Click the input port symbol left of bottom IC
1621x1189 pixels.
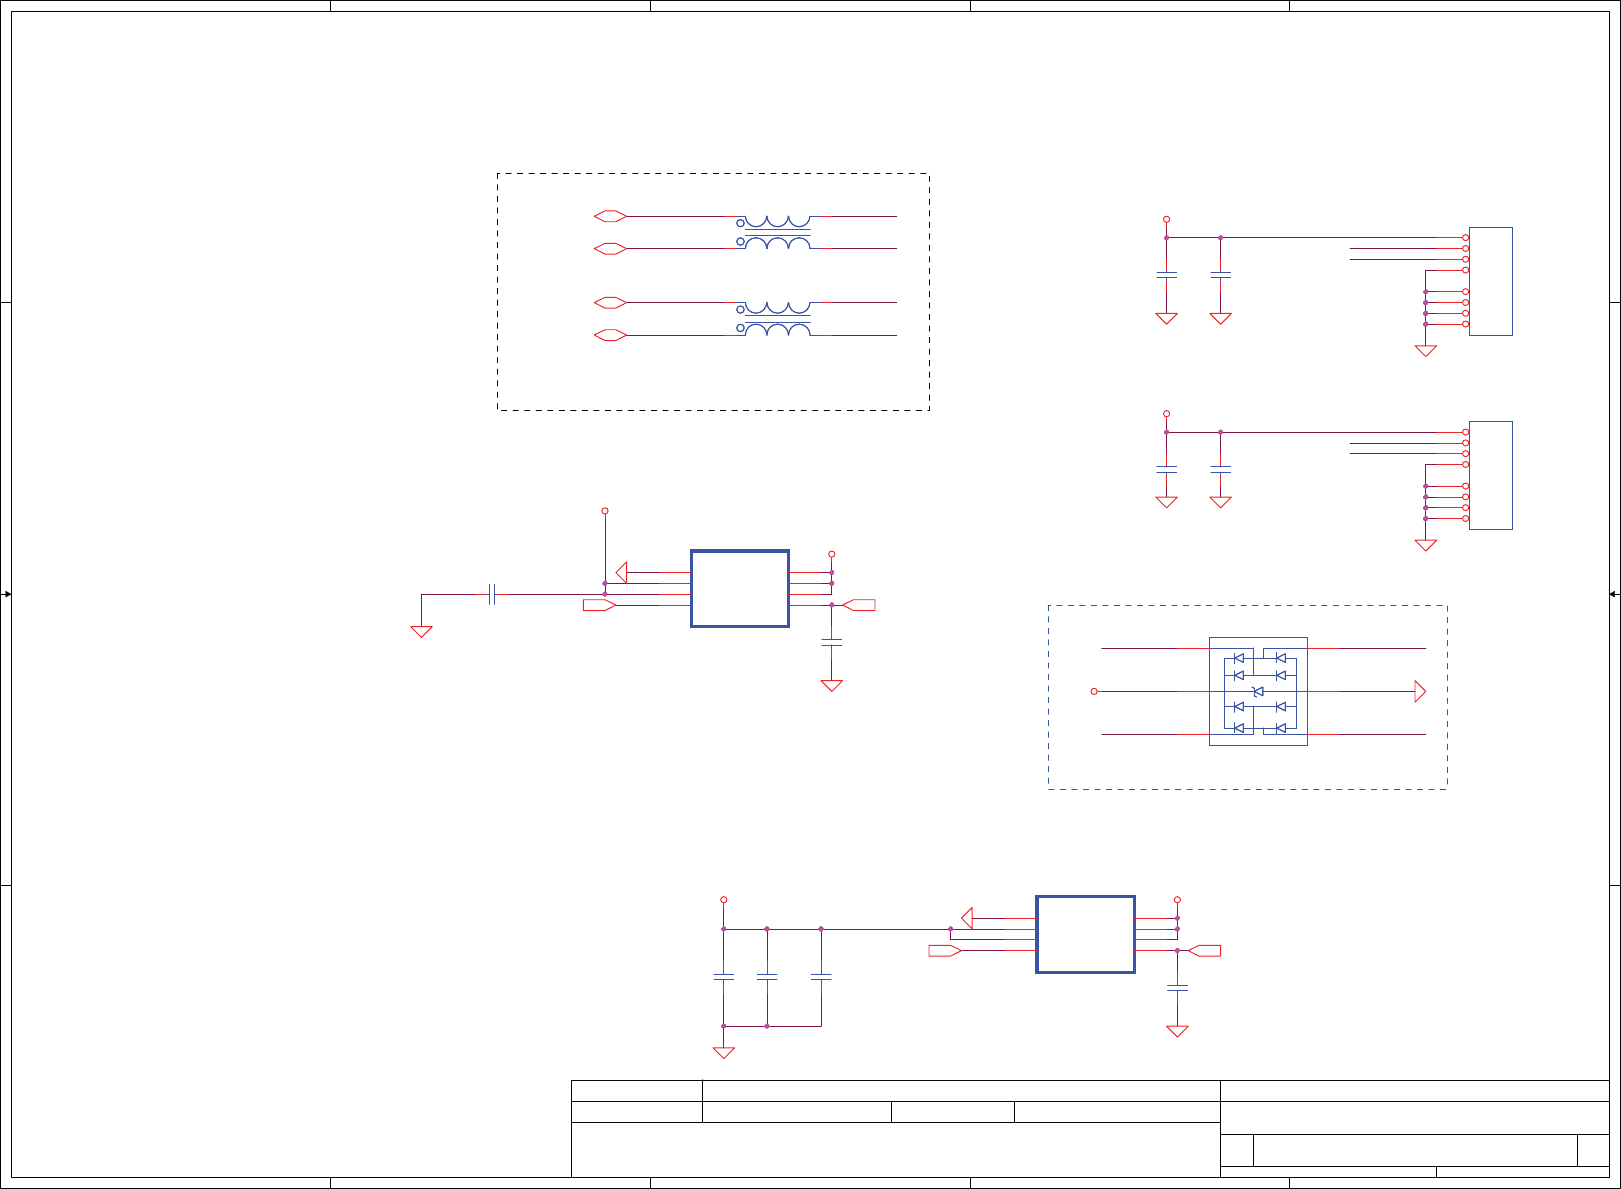click(945, 950)
